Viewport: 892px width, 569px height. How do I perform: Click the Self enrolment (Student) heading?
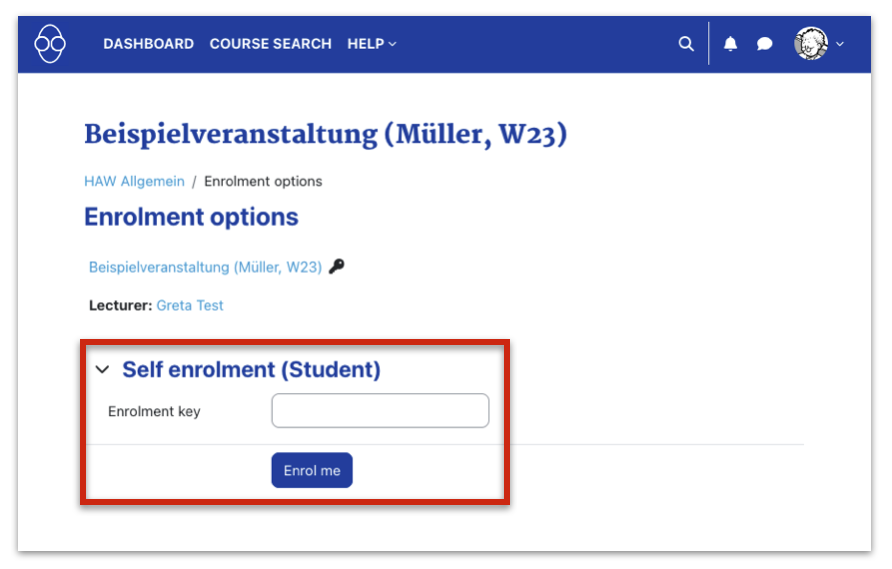coord(251,370)
